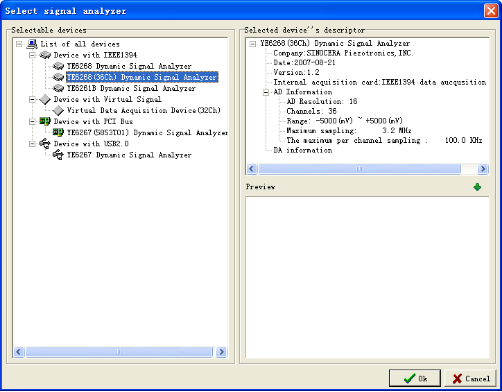Click the Company:SINOCERA Piezotronics descriptor row
502x392 pixels.
point(343,53)
